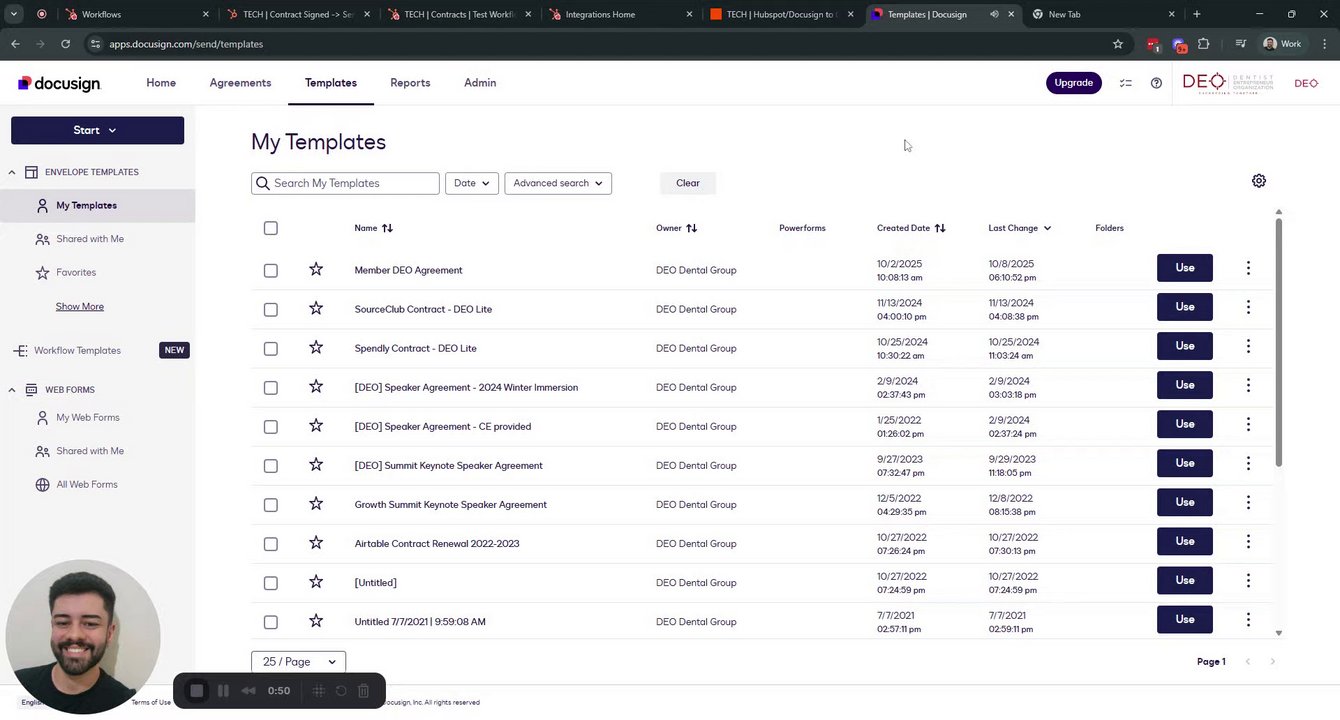This screenshot has width=1340, height=720.
Task: Star the [Untitled] template
Action: [316, 581]
